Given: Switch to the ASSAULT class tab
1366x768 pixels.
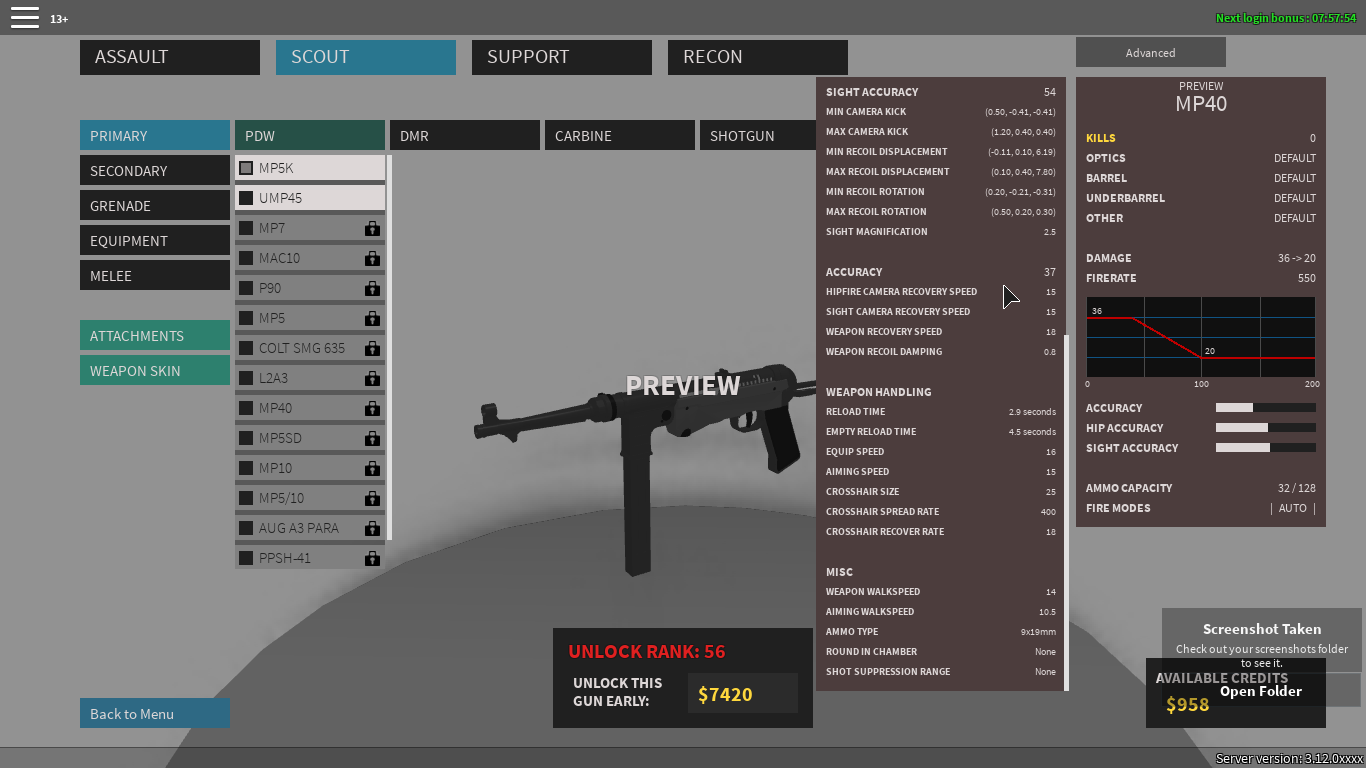Looking at the screenshot, I should click(x=170, y=57).
